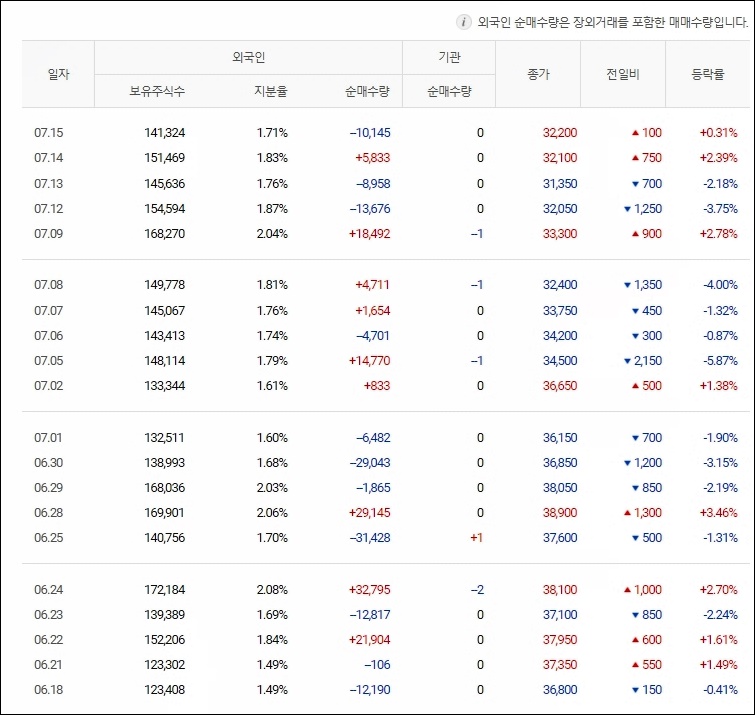This screenshot has width=755, height=715.
Task: Click holdings value 141,324
Action: [165, 133]
